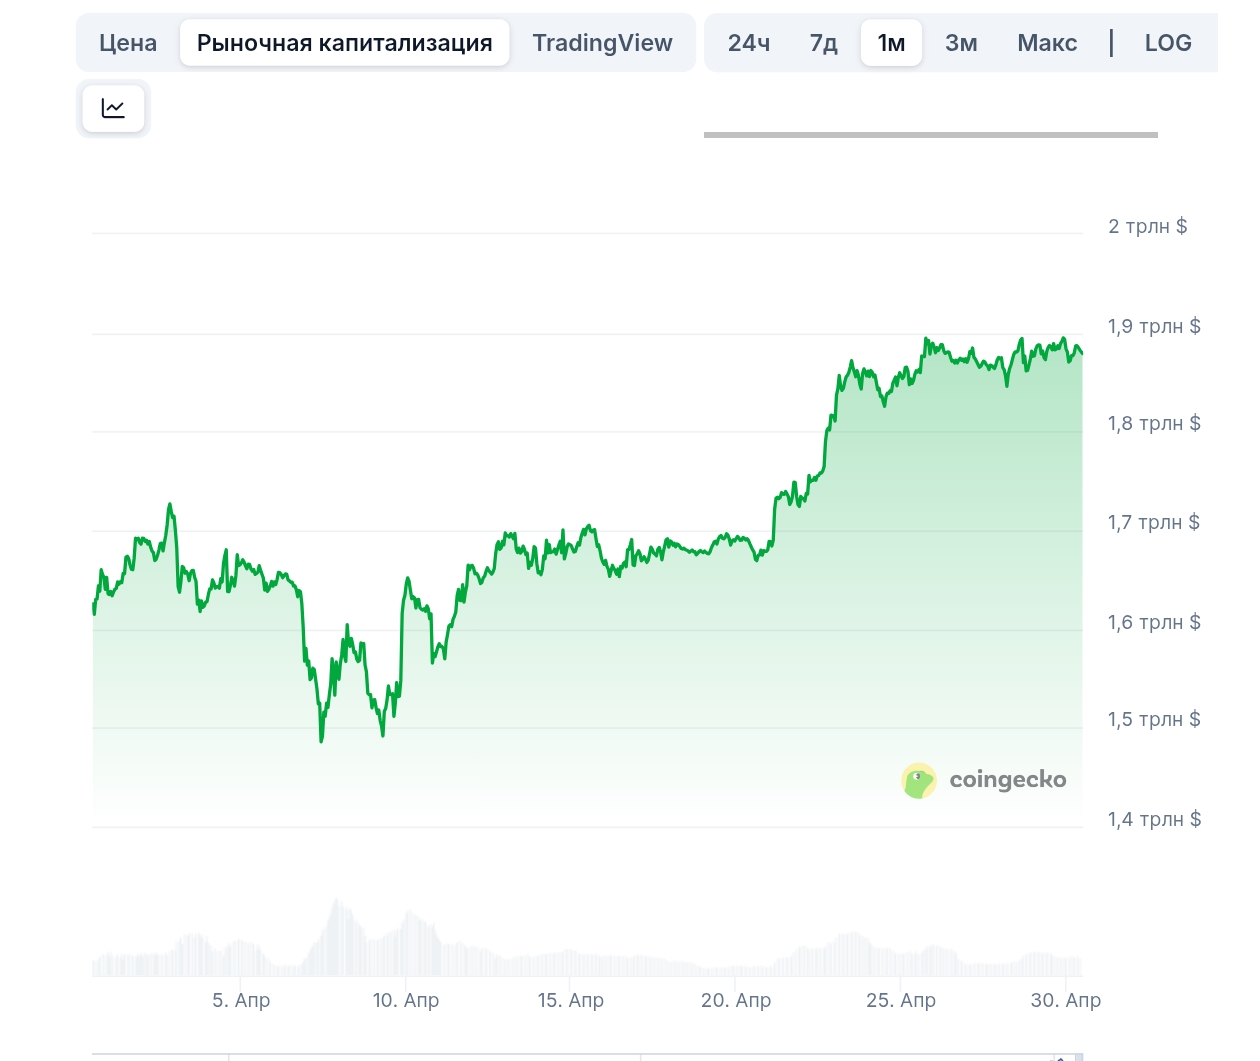Click the 1,9 трлн $ axis label
This screenshot has height=1061, width=1260.
(1154, 326)
